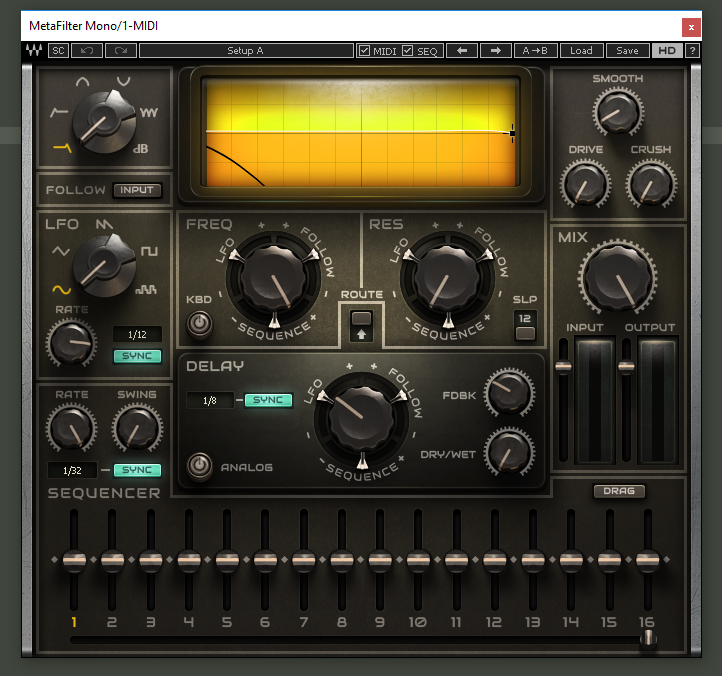
Task: Click the SMOOTH knob
Action: (618, 111)
